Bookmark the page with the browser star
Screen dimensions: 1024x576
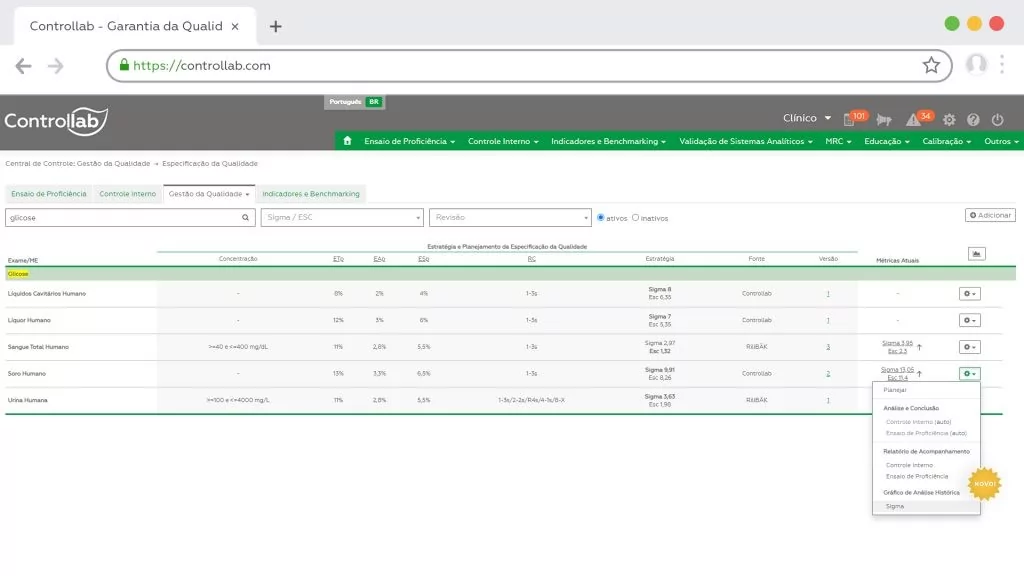pyautogui.click(x=932, y=64)
